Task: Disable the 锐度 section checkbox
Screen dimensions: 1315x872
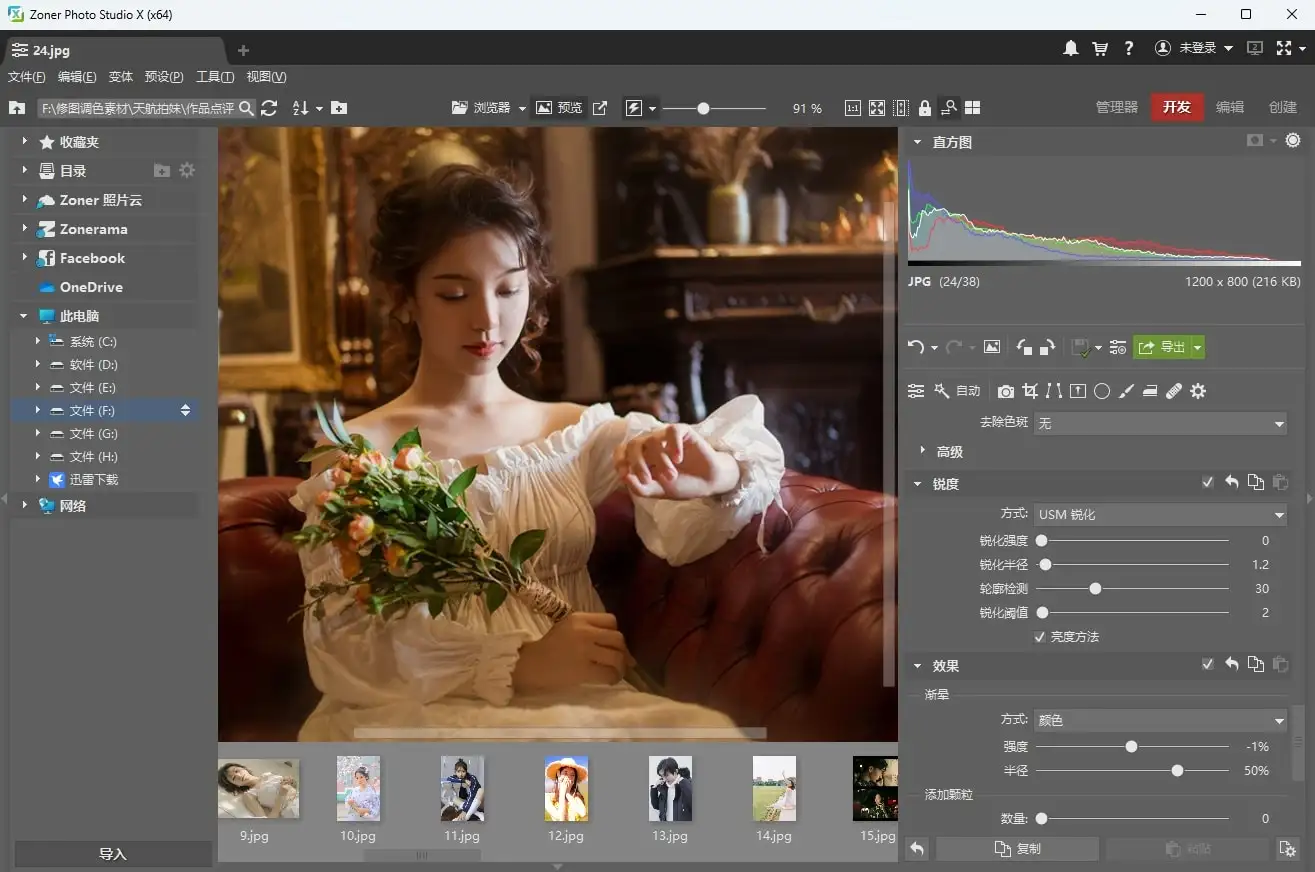Action: pyautogui.click(x=1208, y=483)
